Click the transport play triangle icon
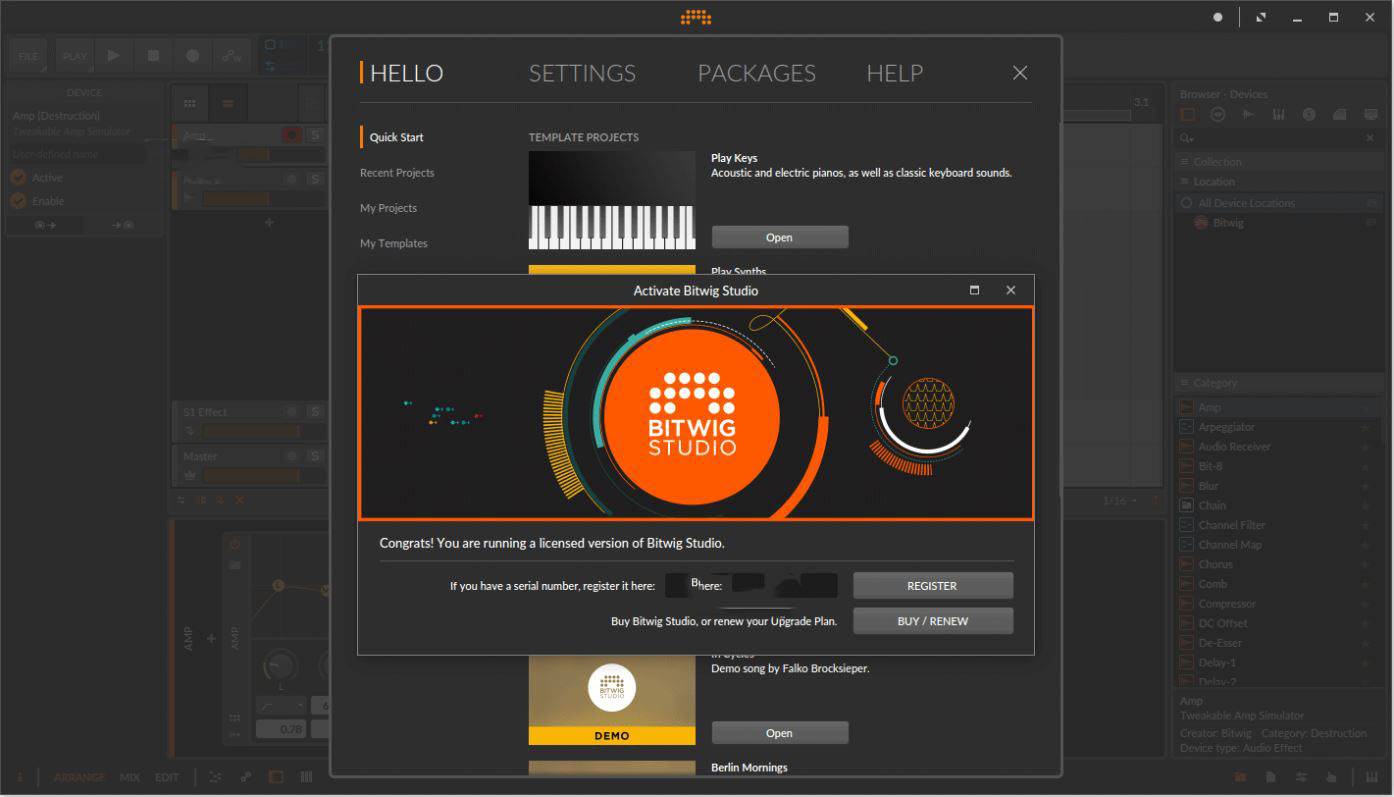The height and width of the screenshot is (797, 1394). 113,56
